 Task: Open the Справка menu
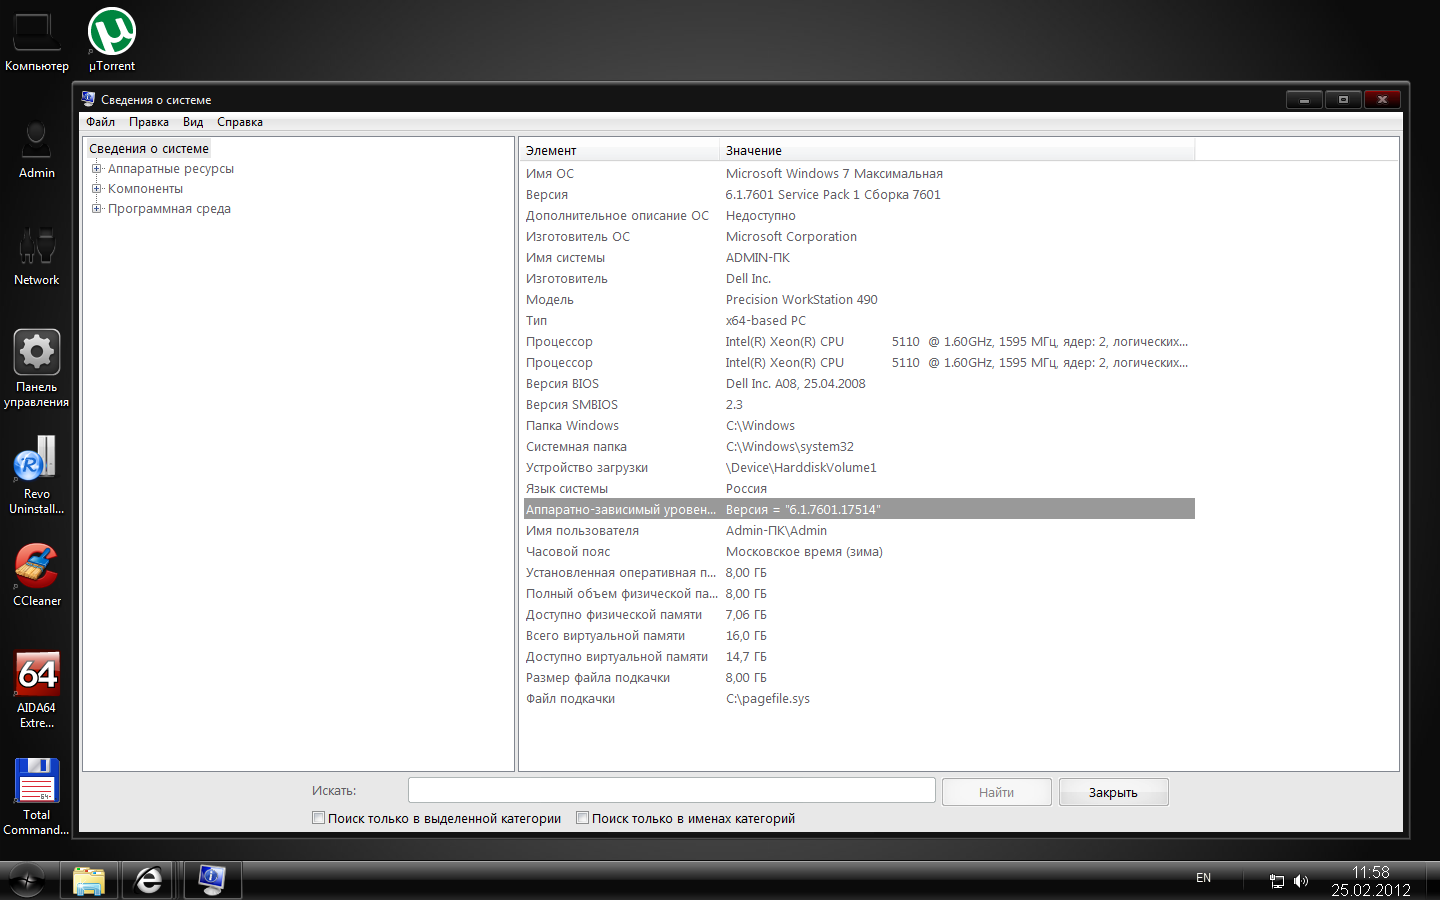click(x=240, y=122)
